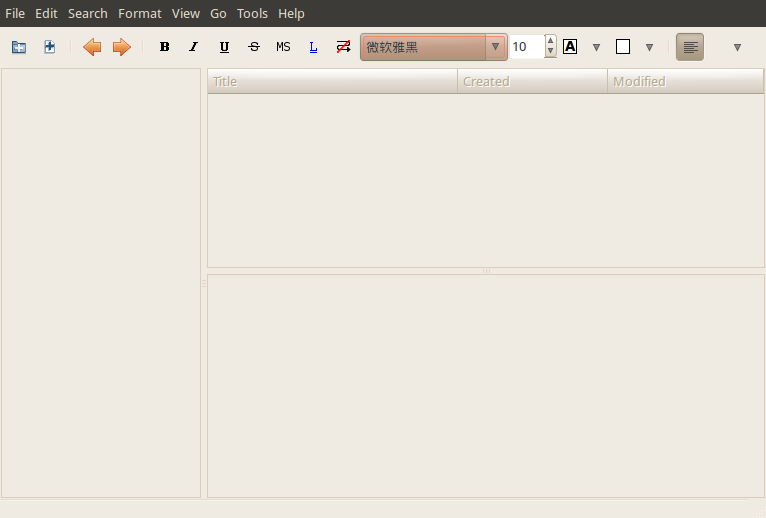Sort by the Title column header

(x=333, y=81)
